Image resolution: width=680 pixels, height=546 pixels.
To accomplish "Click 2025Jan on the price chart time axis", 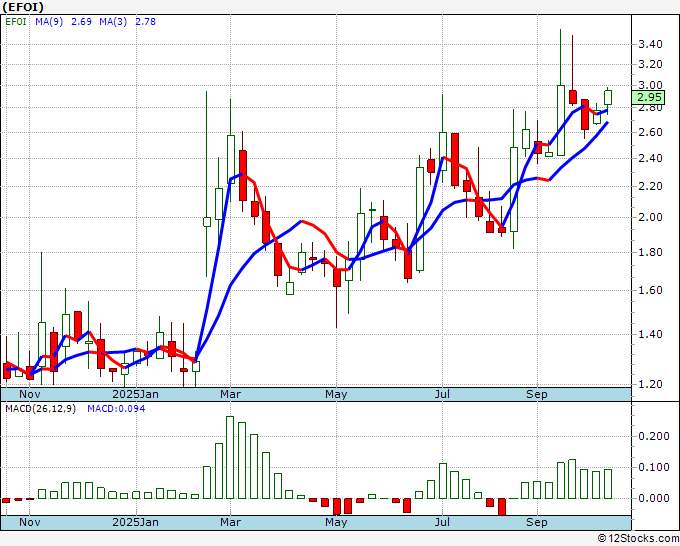I will (135, 394).
